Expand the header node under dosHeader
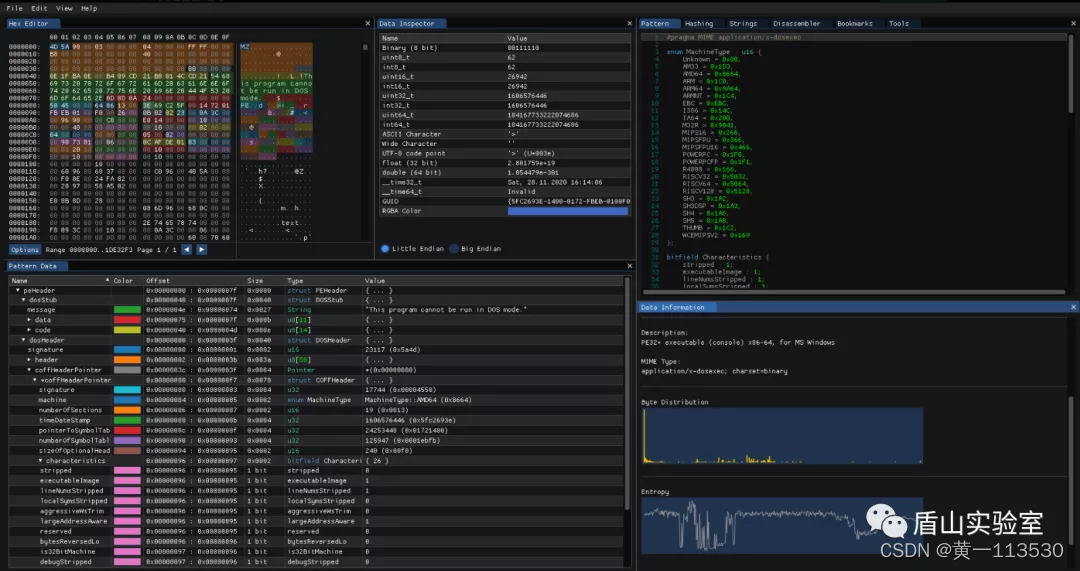This screenshot has width=1080, height=571. [x=29, y=360]
